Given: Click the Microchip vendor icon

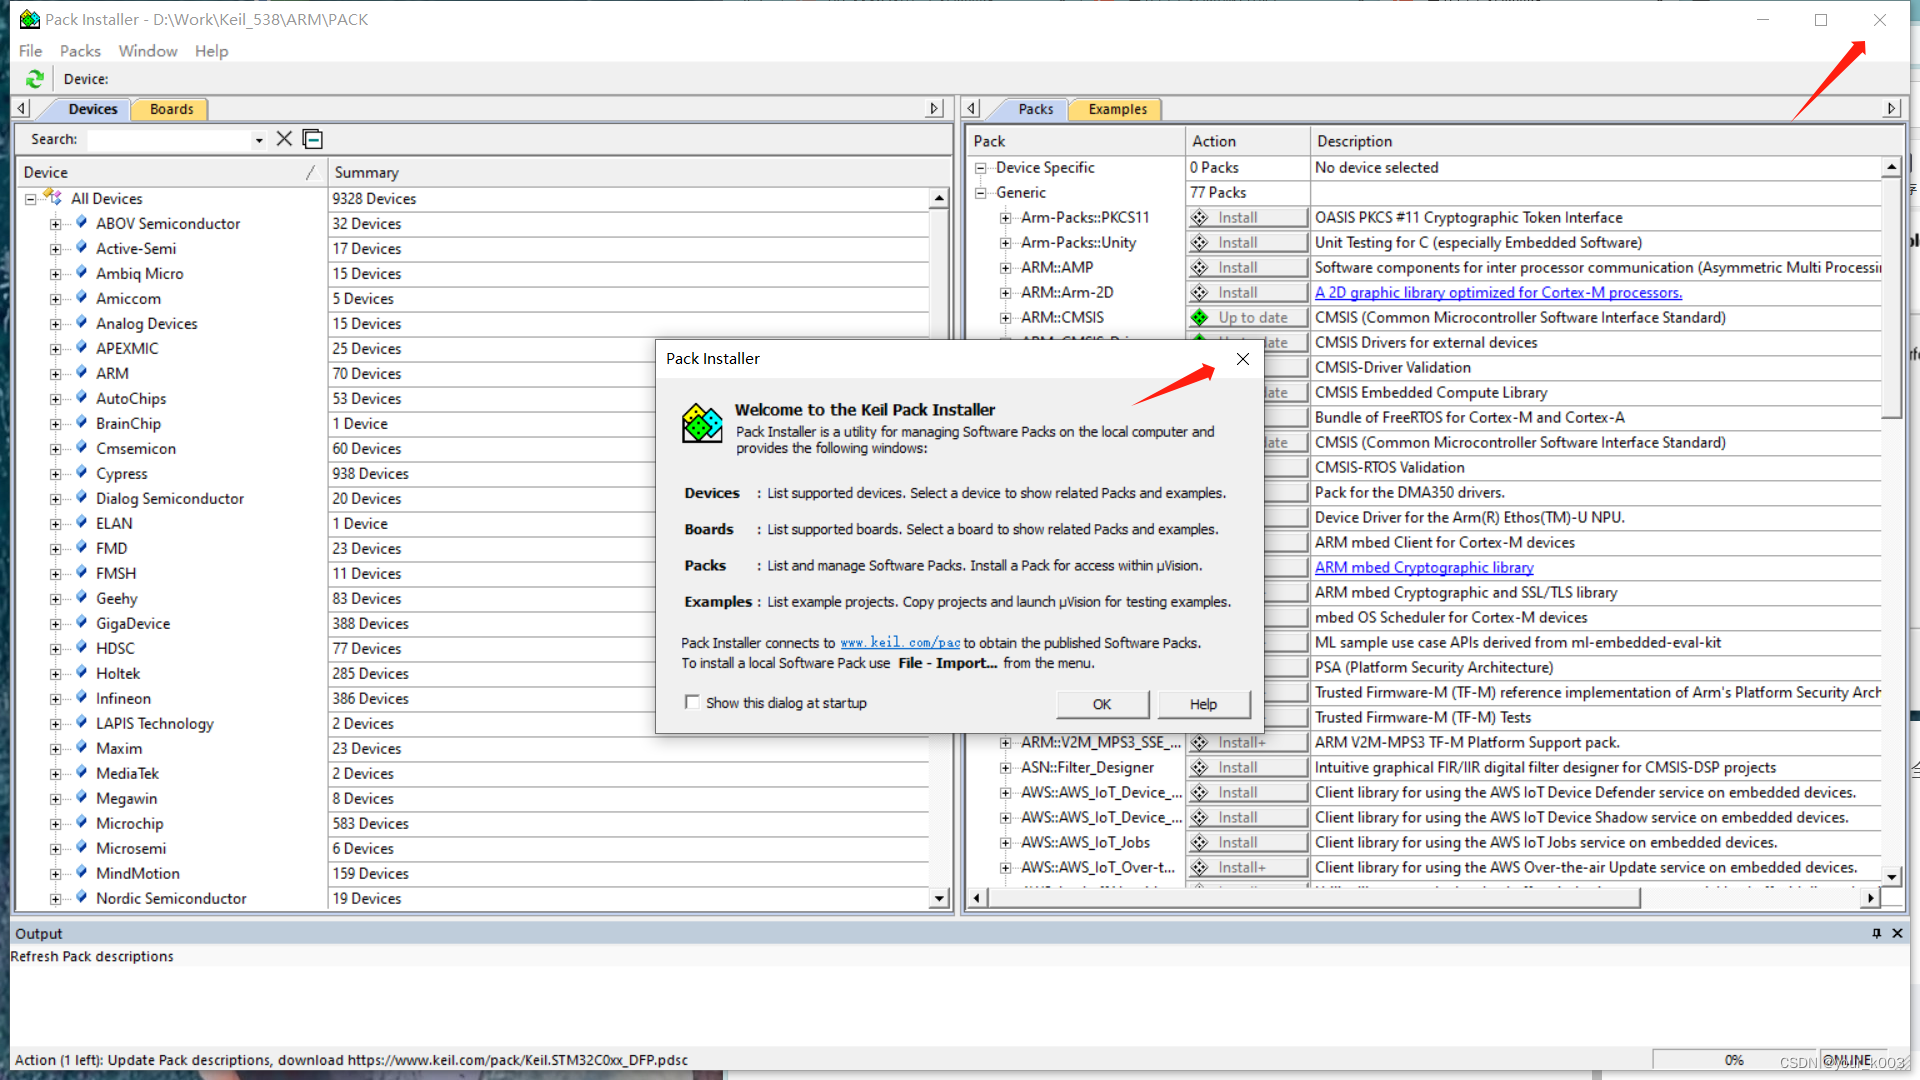Looking at the screenshot, I should 81,823.
